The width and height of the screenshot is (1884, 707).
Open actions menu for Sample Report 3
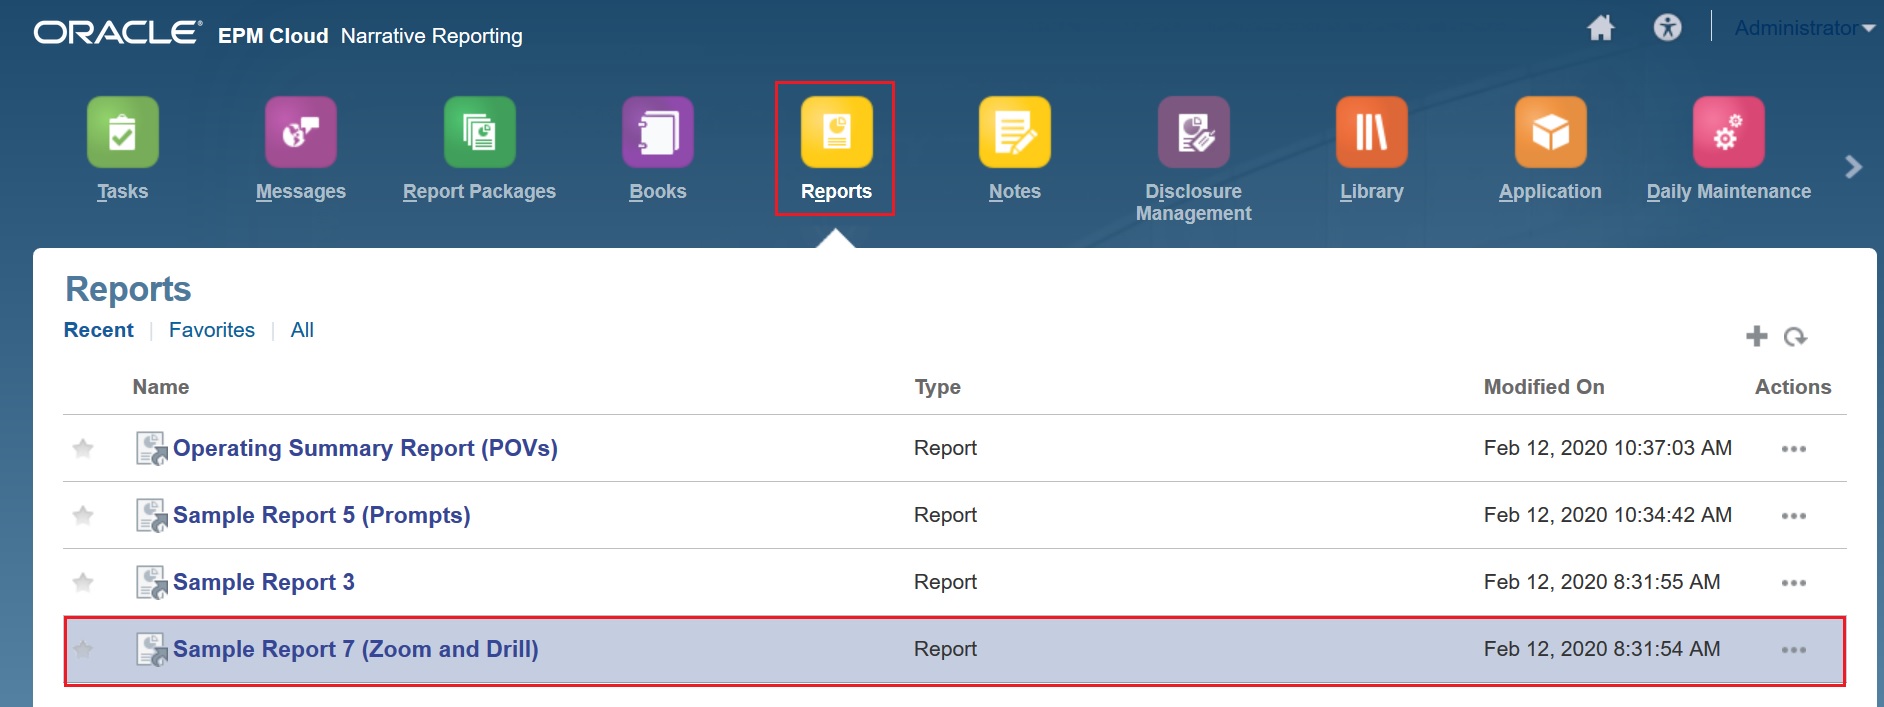(x=1794, y=583)
